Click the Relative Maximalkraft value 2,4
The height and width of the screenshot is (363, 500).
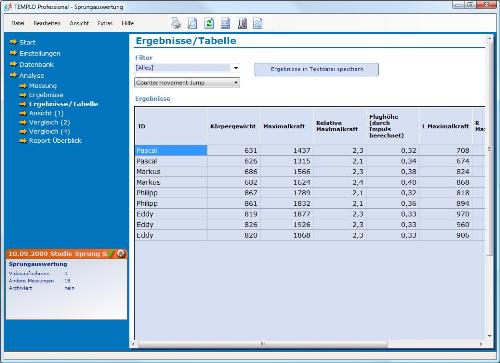(x=358, y=182)
